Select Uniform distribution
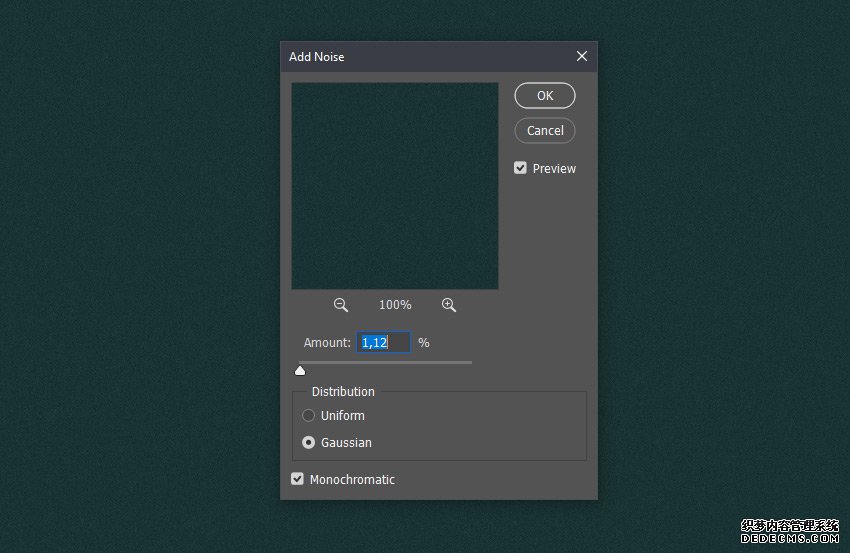This screenshot has height=553, width=850. [x=308, y=415]
